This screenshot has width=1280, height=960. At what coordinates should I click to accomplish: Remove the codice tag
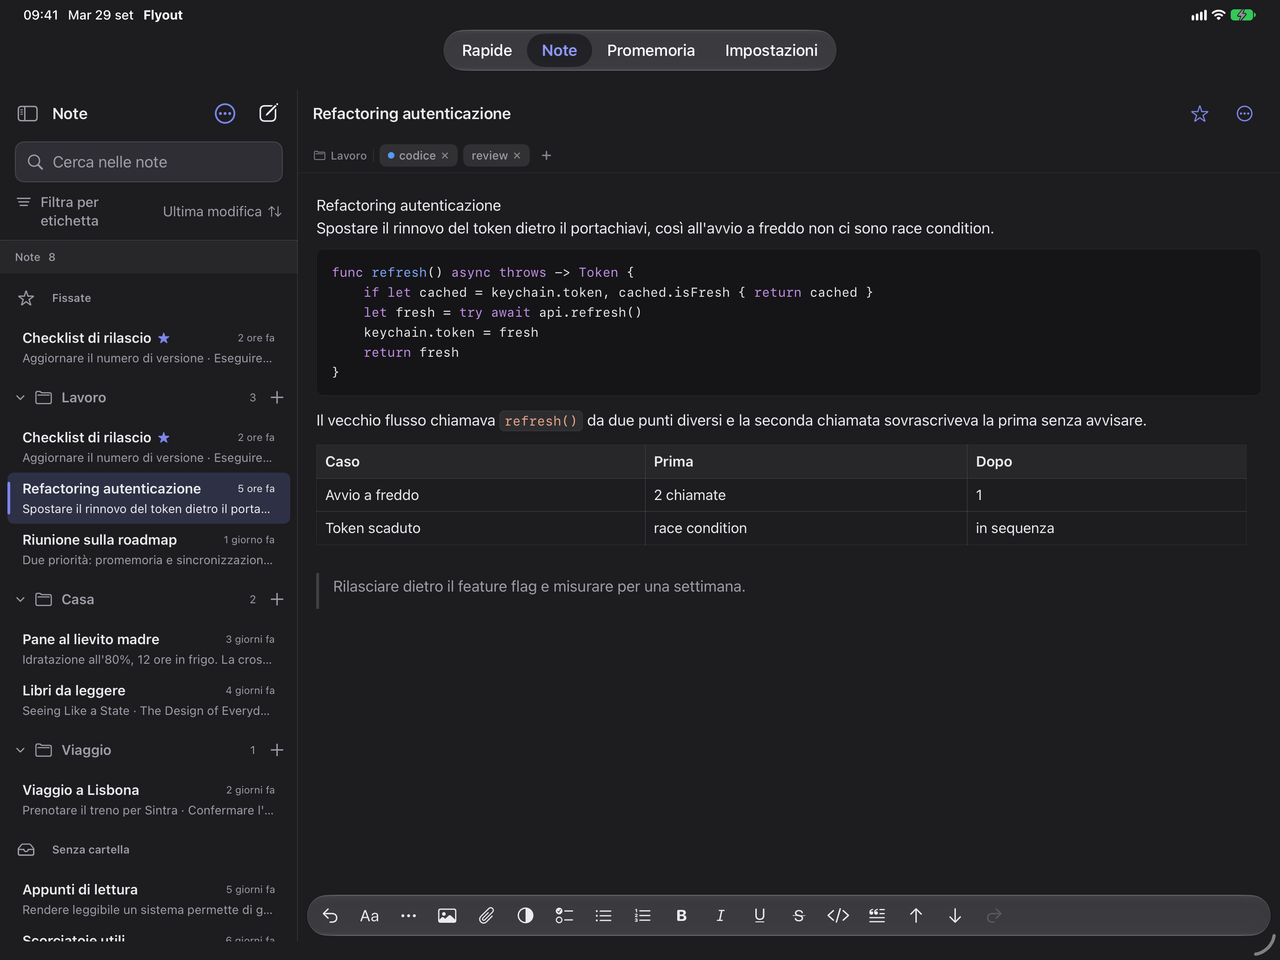click(x=445, y=156)
